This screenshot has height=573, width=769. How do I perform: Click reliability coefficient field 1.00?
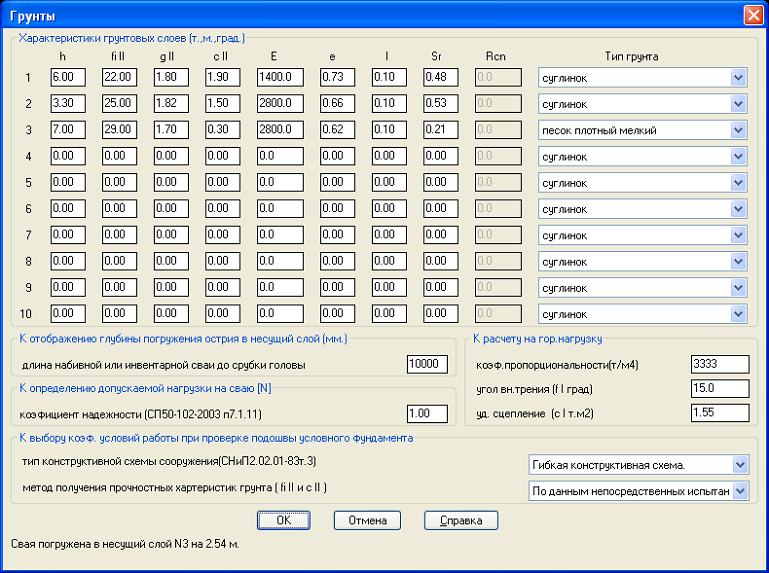(x=427, y=414)
